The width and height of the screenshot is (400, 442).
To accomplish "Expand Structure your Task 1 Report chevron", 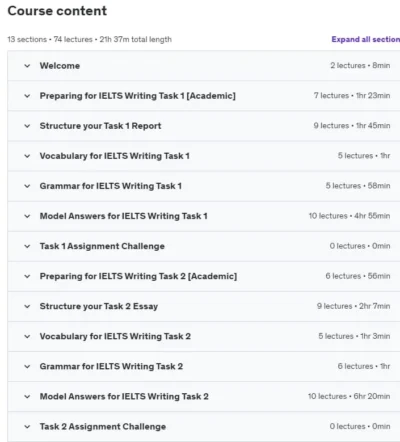I will tap(27, 126).
